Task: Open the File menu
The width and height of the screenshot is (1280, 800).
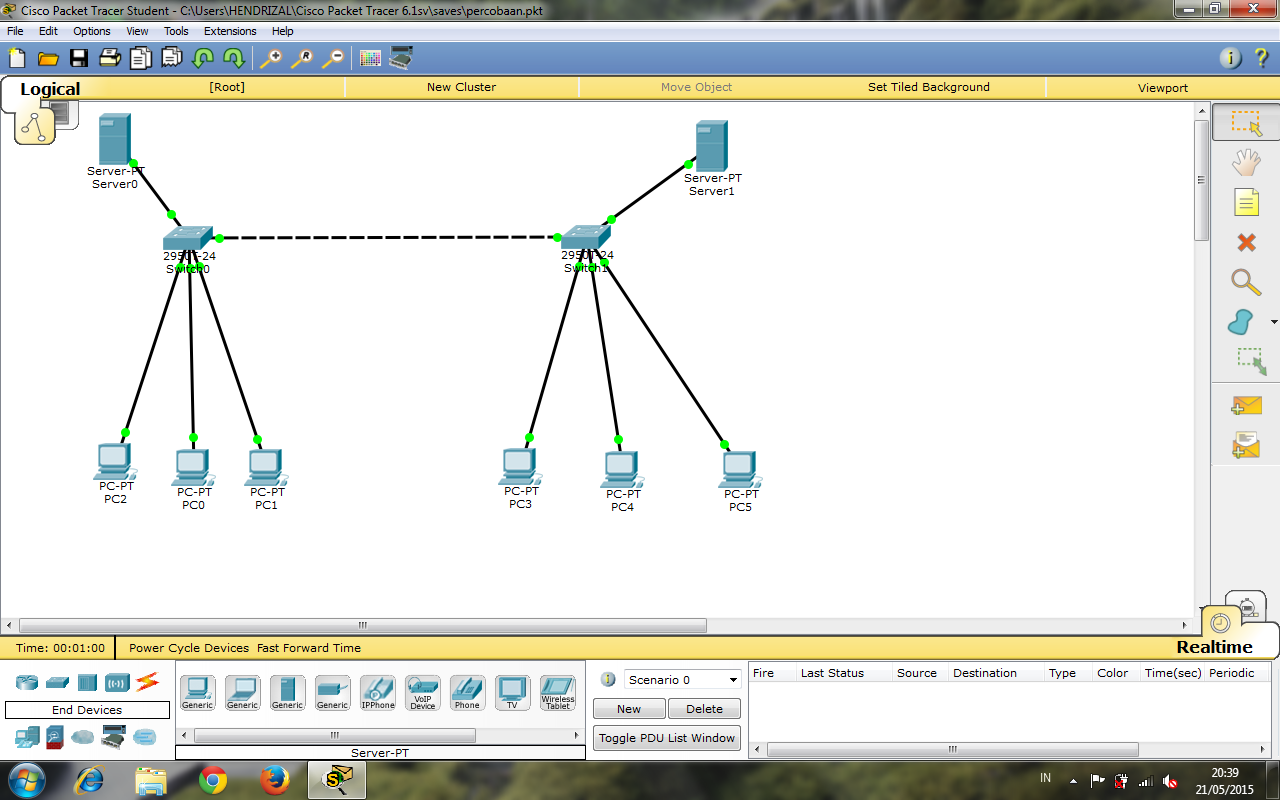Action: 15,31
